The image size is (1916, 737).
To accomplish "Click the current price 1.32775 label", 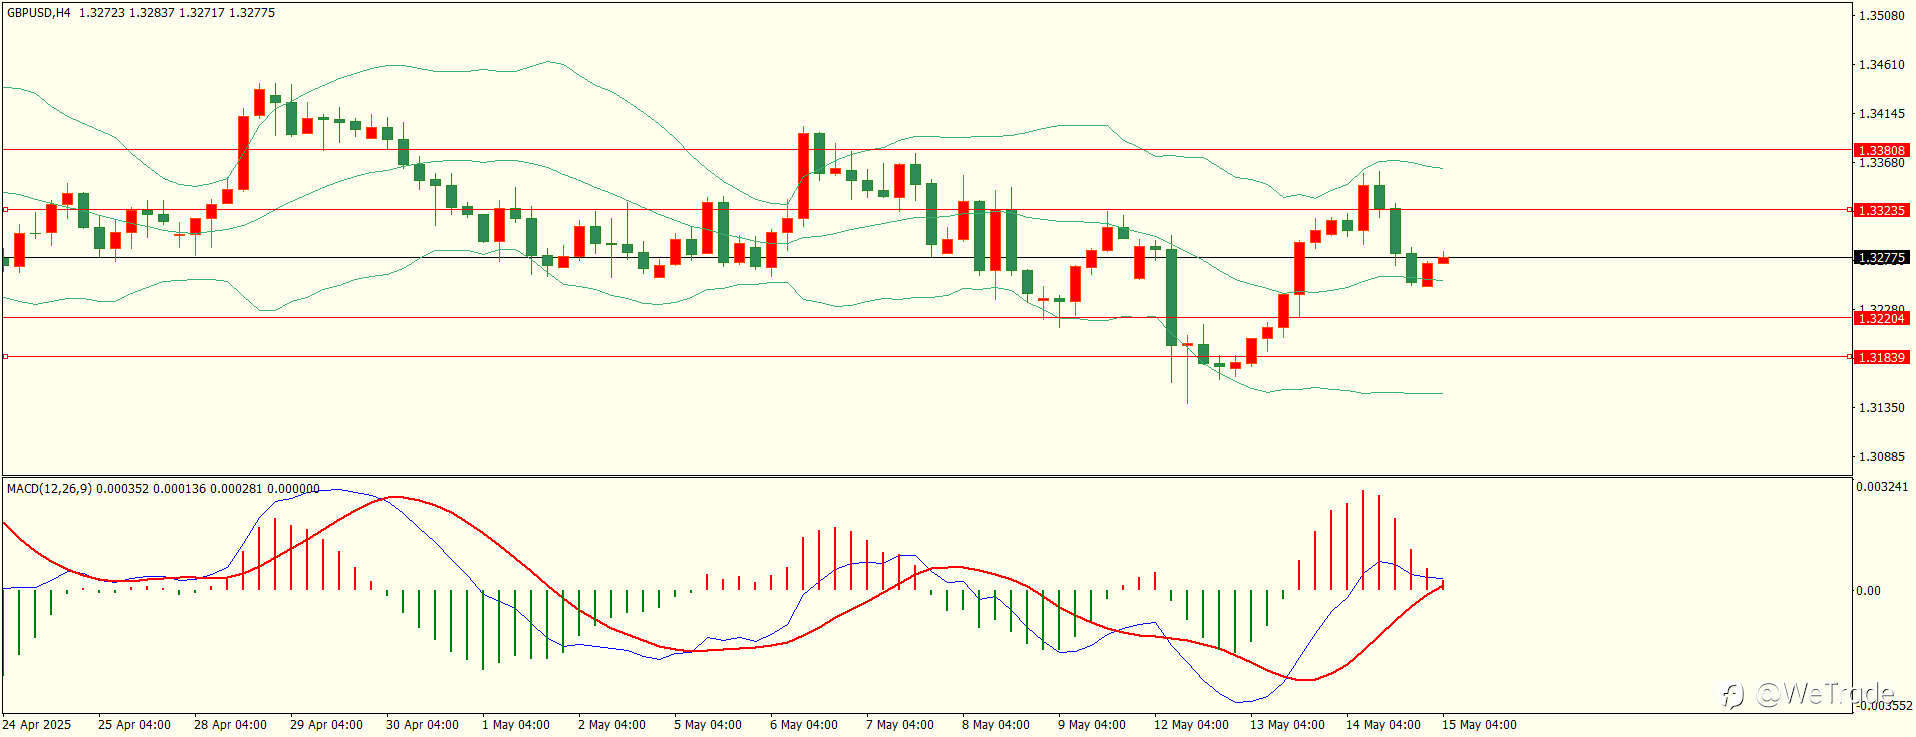I will click(x=1881, y=258).
